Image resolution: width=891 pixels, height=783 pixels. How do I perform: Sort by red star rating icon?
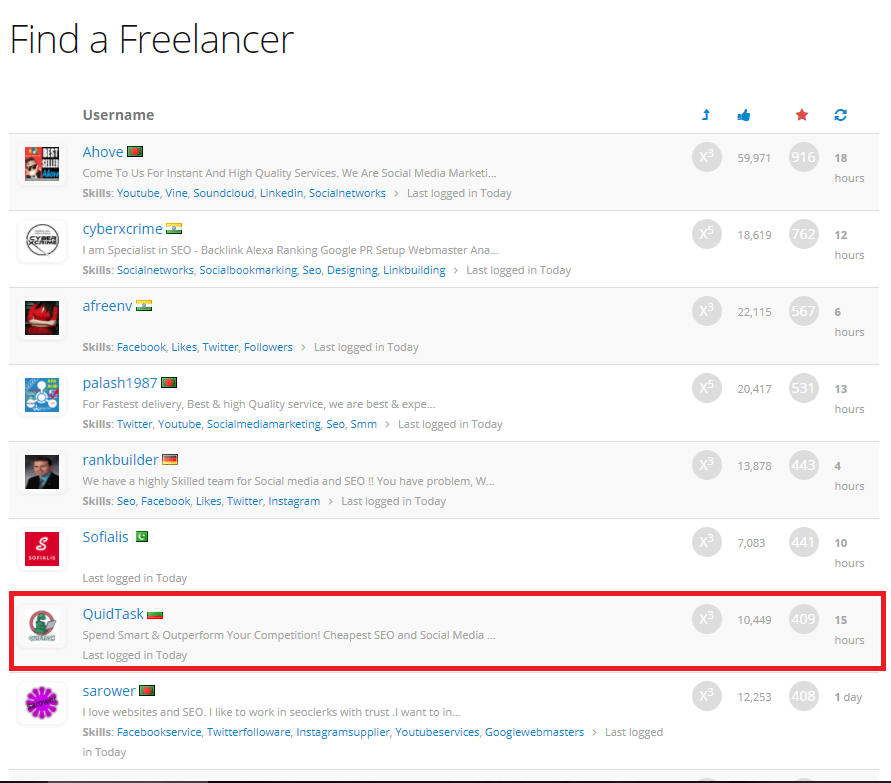802,115
